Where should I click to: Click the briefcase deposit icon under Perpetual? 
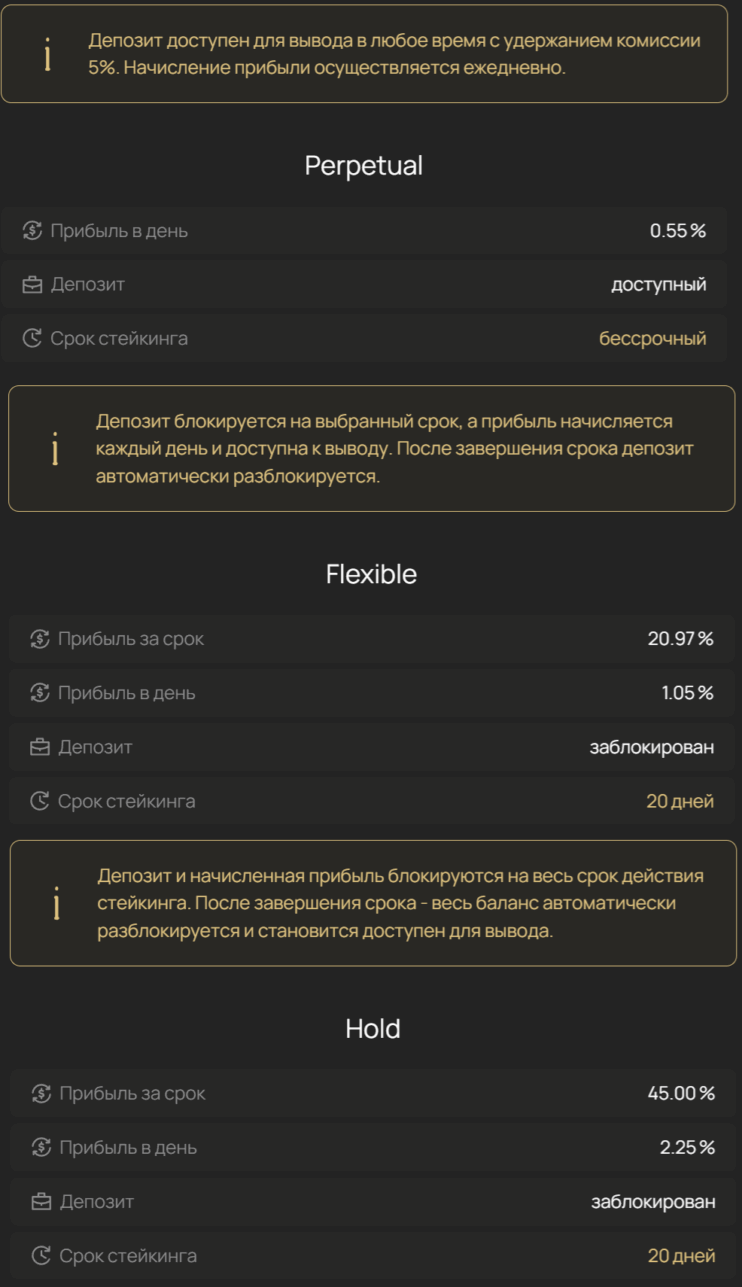click(x=32, y=285)
